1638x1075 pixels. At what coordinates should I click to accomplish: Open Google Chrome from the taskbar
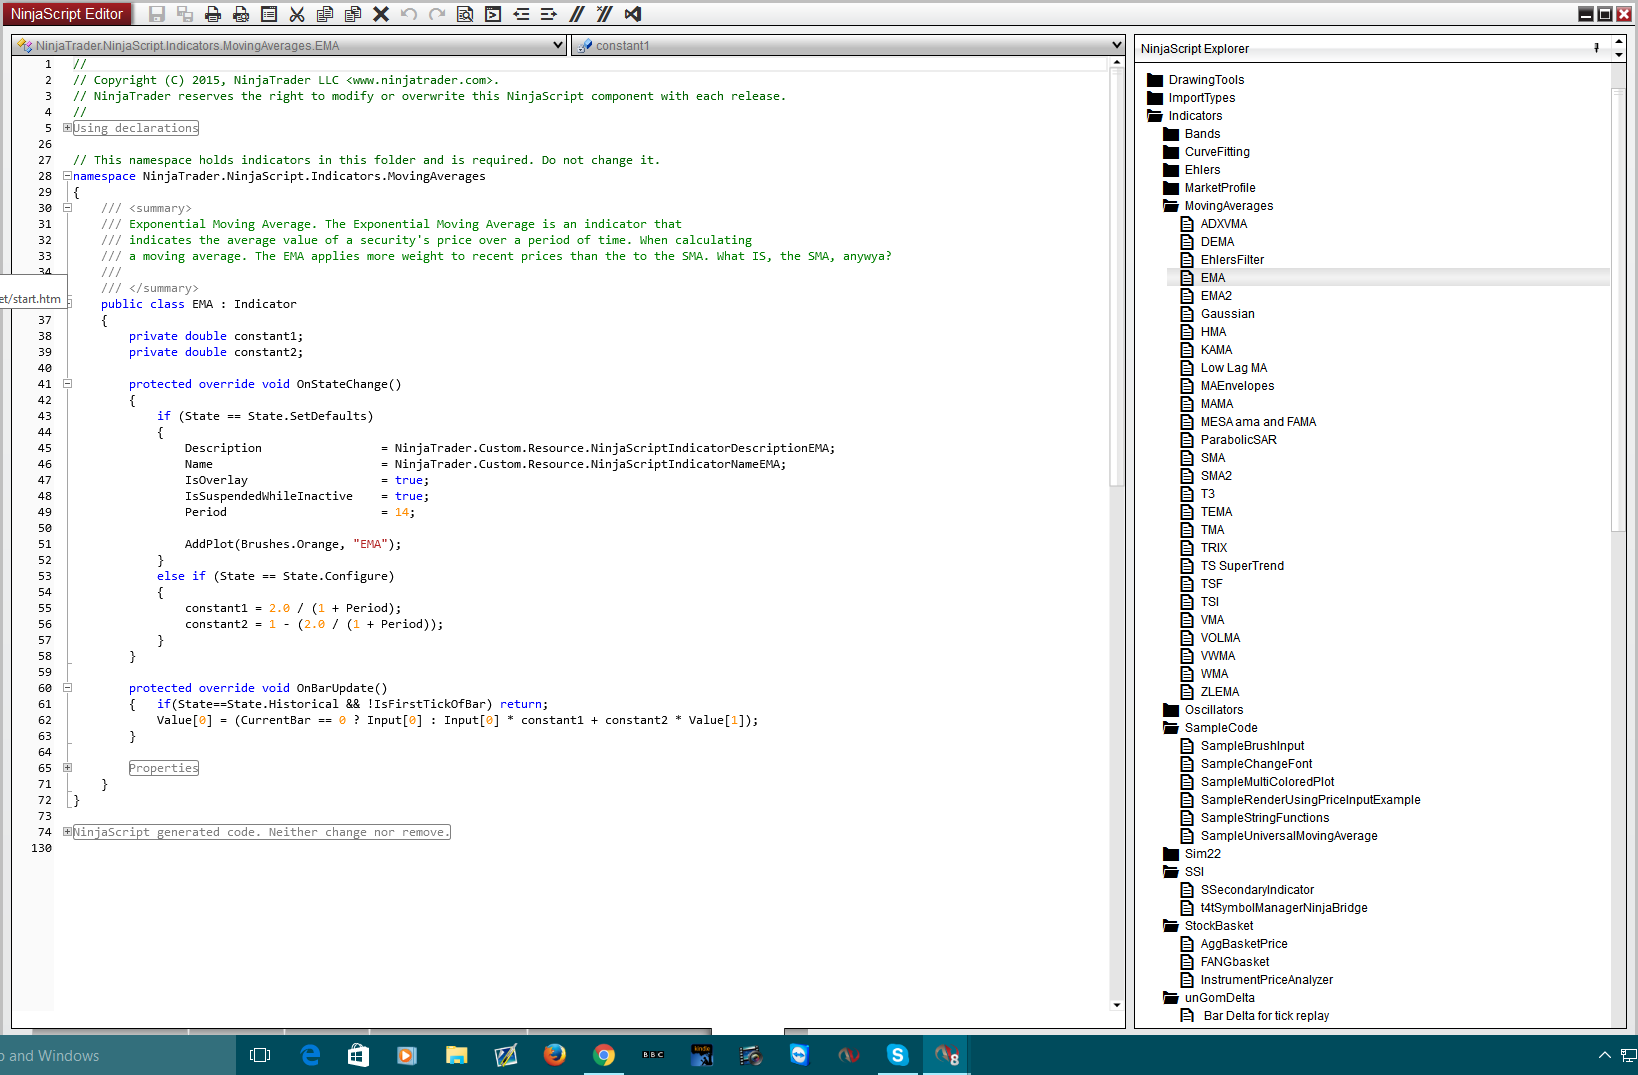603,1055
